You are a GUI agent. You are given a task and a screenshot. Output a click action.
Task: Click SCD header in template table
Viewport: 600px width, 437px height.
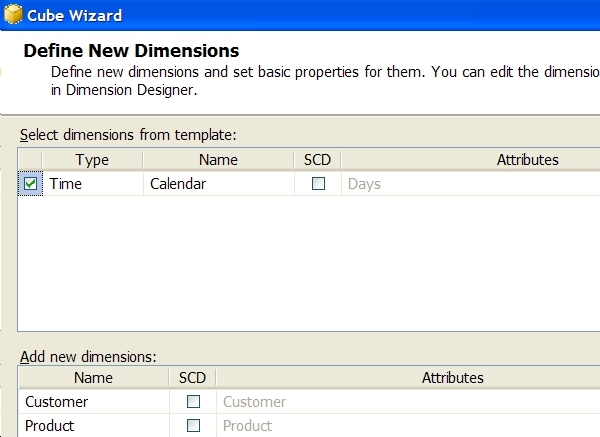click(x=317, y=160)
